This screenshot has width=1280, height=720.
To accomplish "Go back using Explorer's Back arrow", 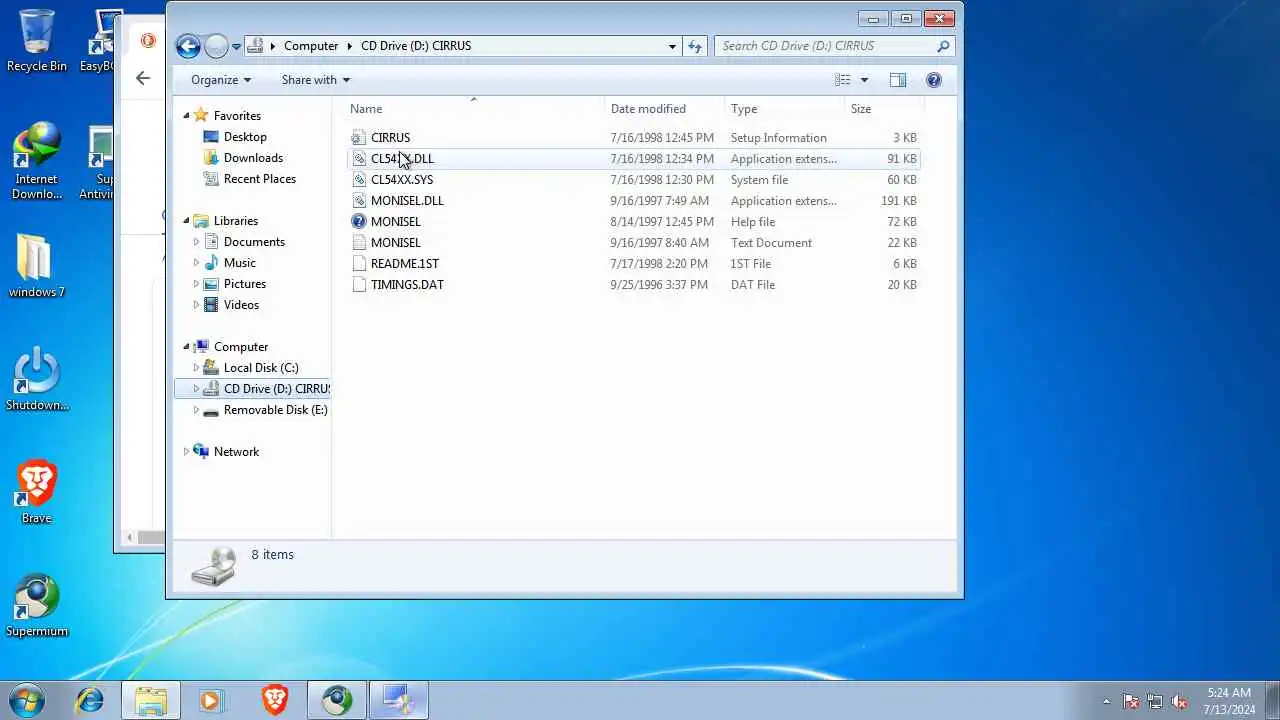I will point(188,46).
